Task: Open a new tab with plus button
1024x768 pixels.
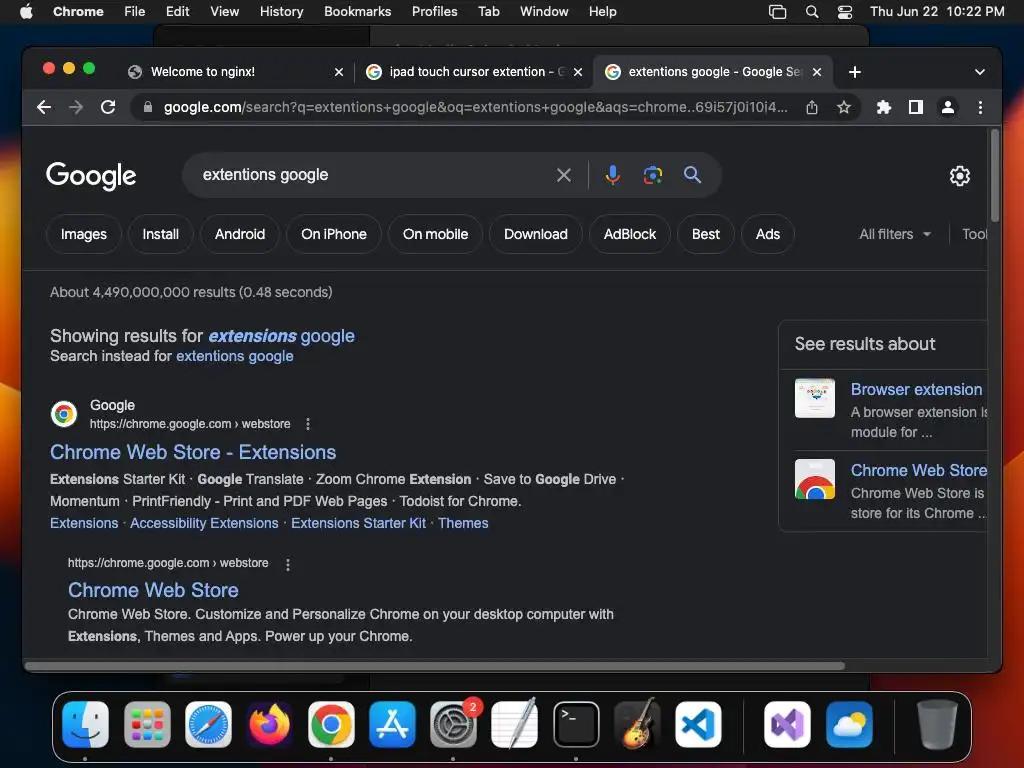Action: tap(854, 72)
